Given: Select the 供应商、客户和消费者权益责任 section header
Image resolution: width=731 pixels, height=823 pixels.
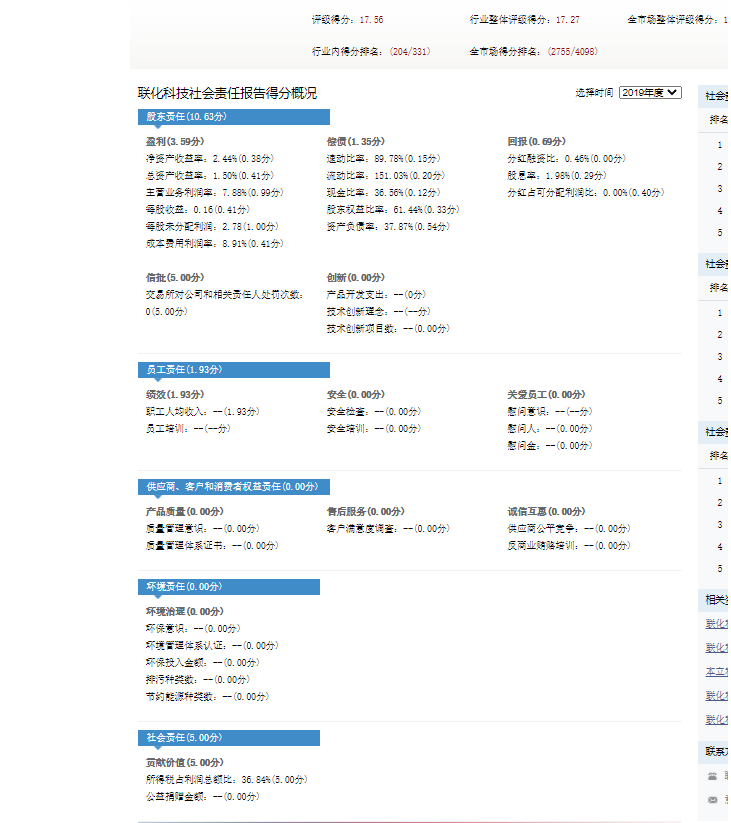Looking at the screenshot, I should click(x=234, y=487).
